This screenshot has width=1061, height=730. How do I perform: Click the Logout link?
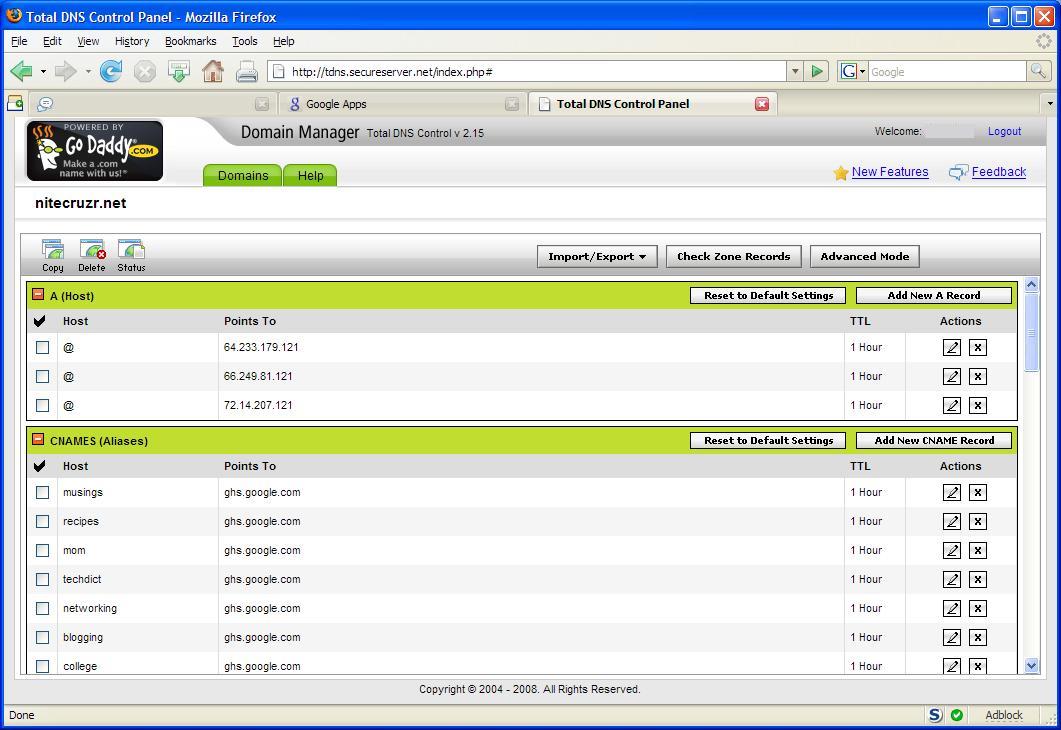tap(1004, 131)
